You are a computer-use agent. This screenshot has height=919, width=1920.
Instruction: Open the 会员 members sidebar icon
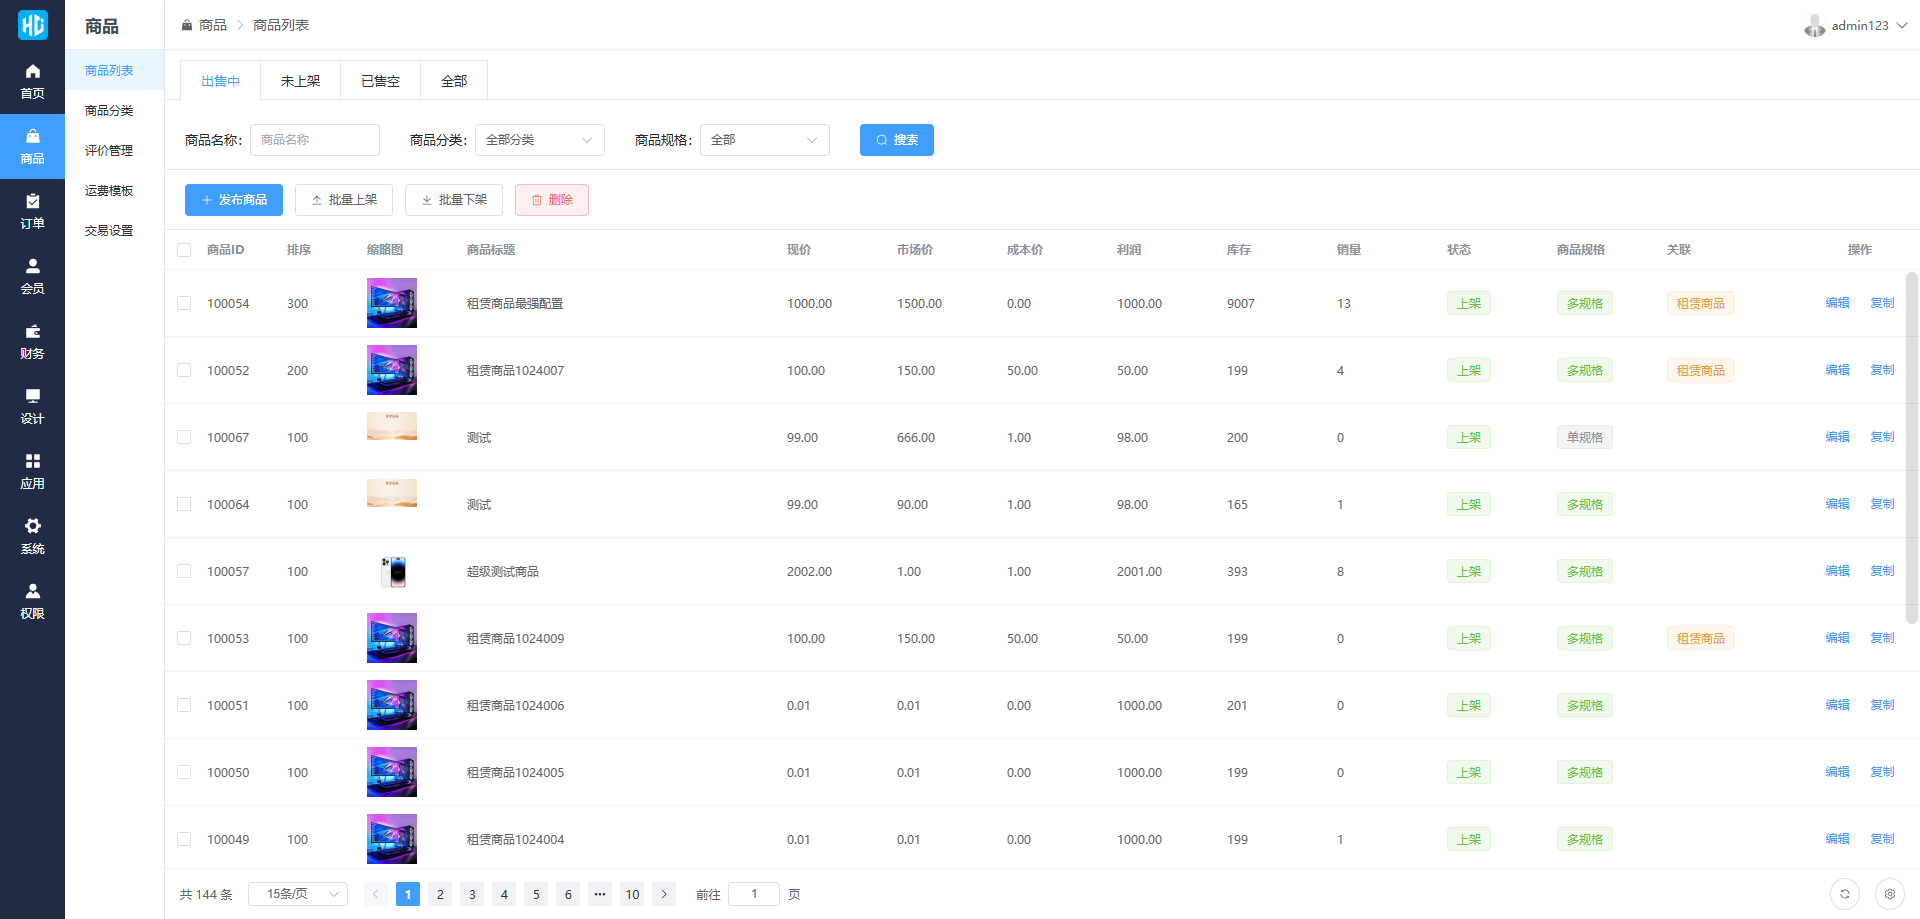[x=32, y=276]
